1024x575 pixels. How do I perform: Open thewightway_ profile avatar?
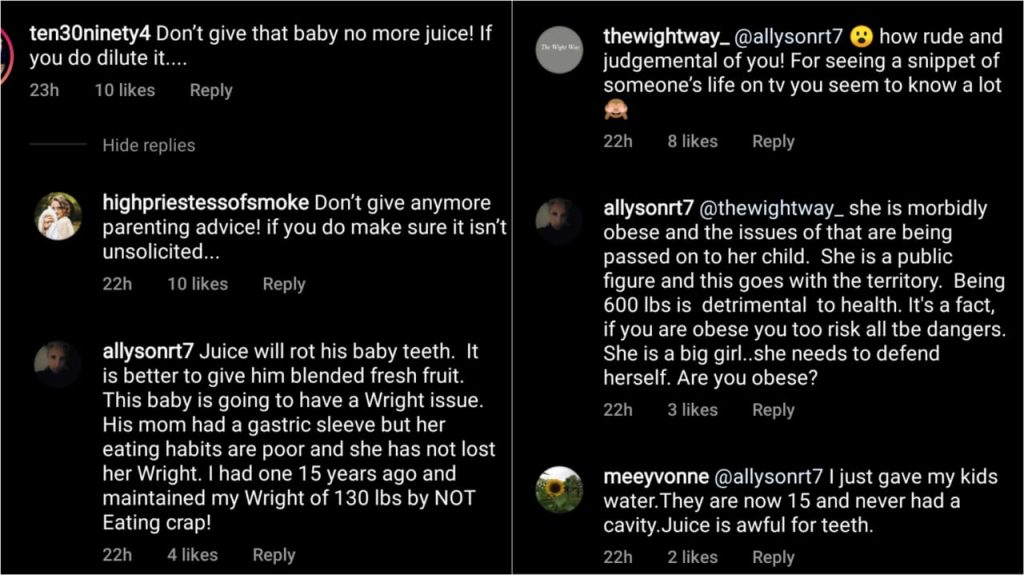coord(559,49)
